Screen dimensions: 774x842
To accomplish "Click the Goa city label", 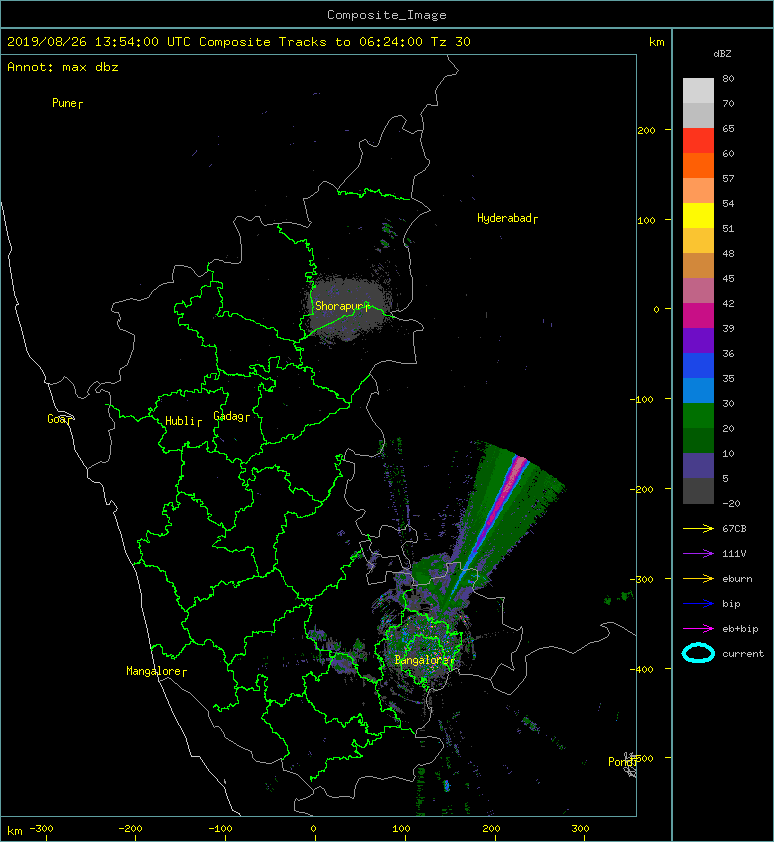I will point(56,419).
